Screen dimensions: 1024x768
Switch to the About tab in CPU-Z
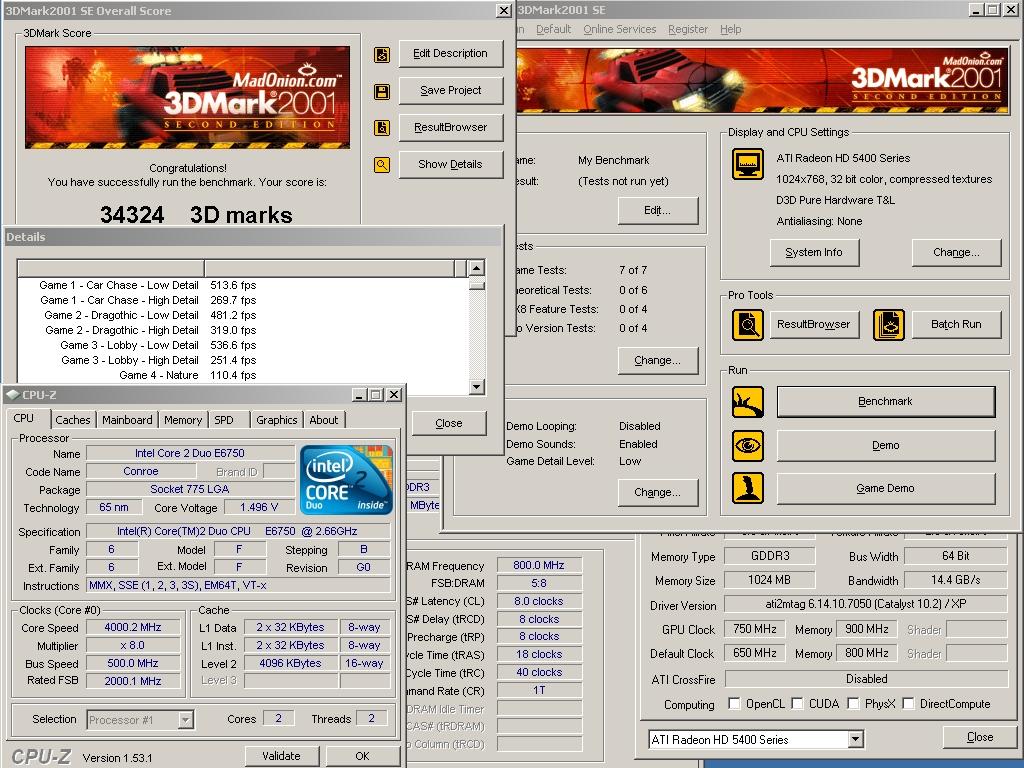[x=324, y=420]
